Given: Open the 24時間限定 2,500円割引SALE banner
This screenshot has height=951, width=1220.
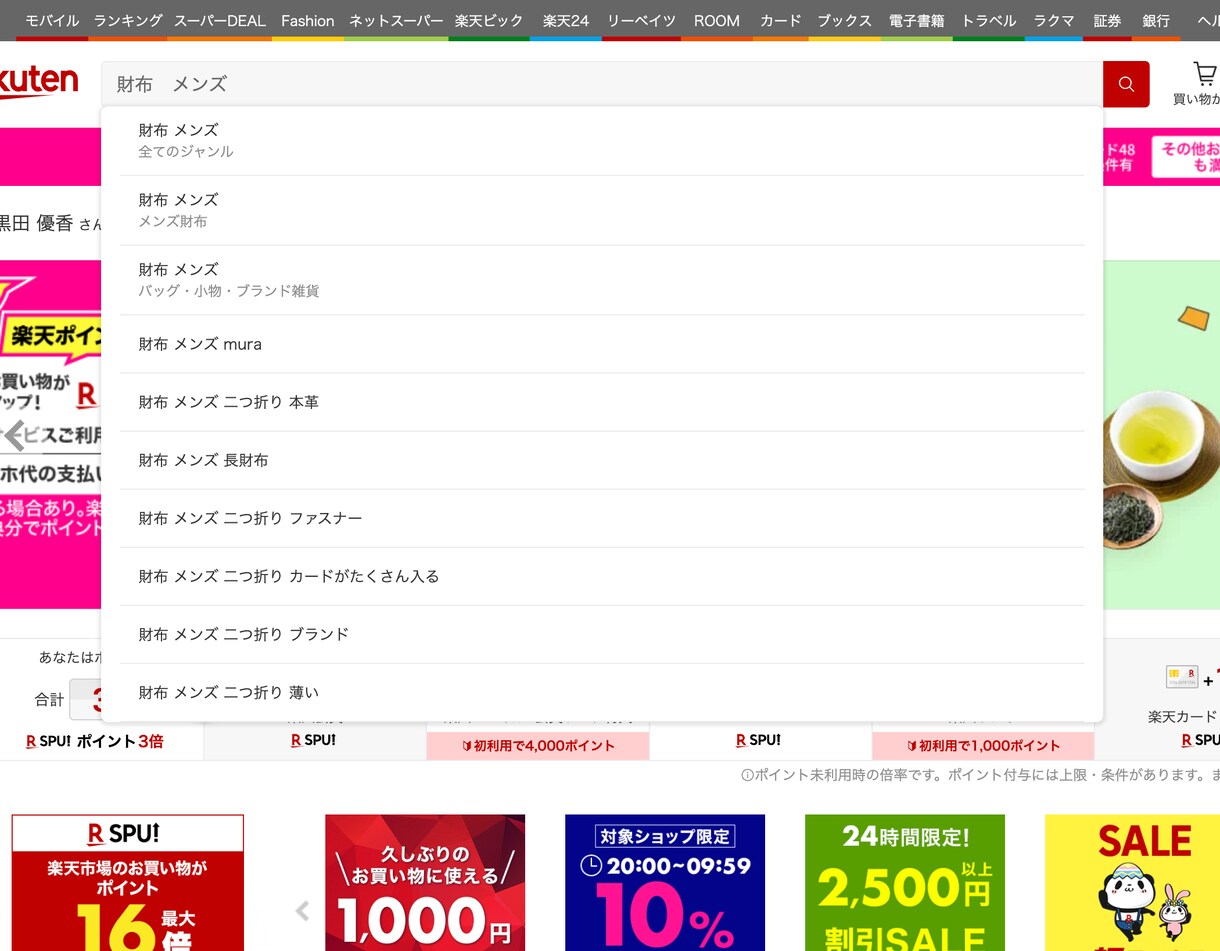Looking at the screenshot, I should (x=905, y=882).
